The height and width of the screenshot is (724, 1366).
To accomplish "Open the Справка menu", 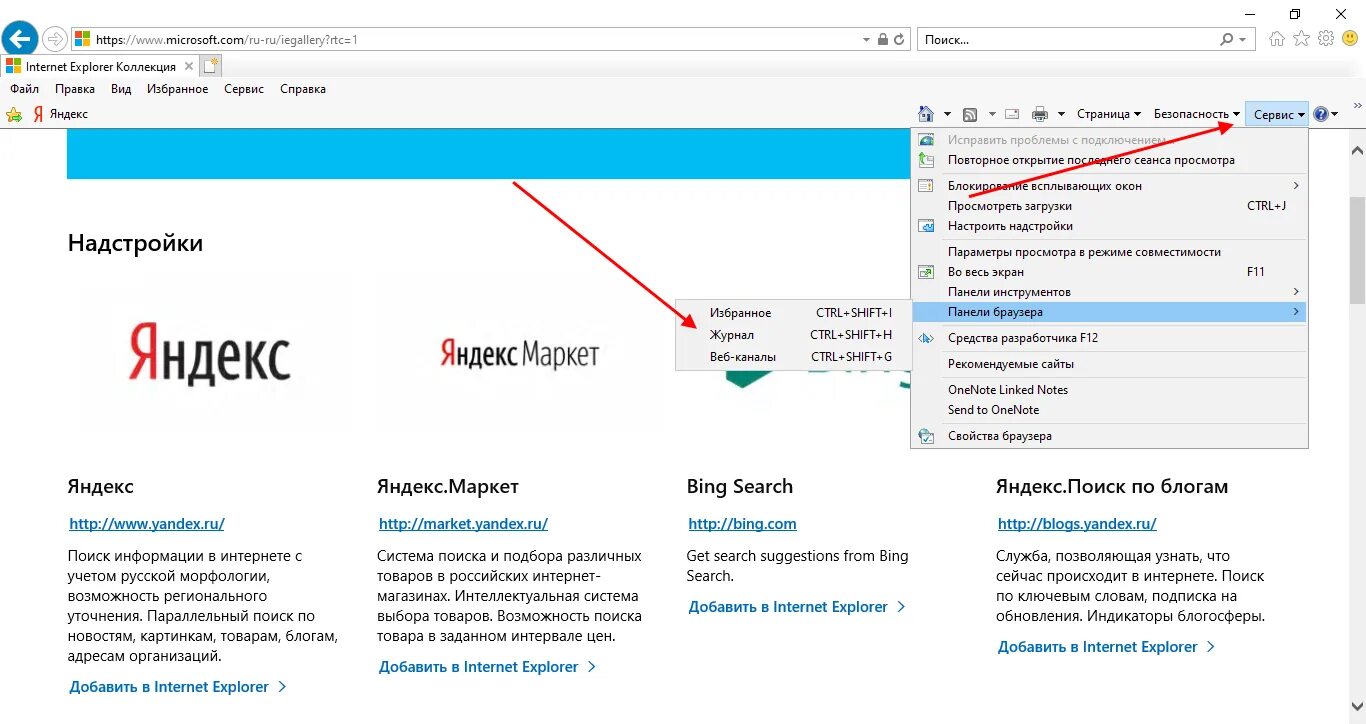I will [x=303, y=89].
